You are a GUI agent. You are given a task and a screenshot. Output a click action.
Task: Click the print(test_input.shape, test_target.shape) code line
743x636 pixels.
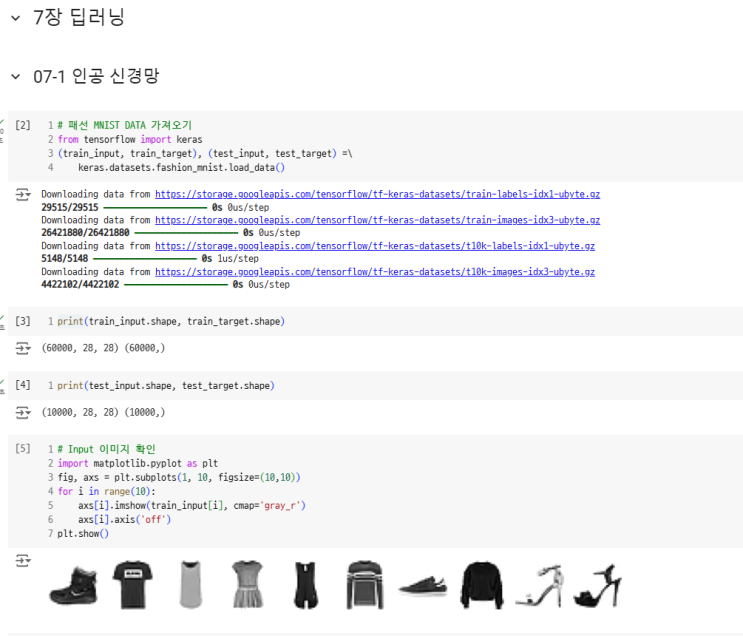click(166, 385)
